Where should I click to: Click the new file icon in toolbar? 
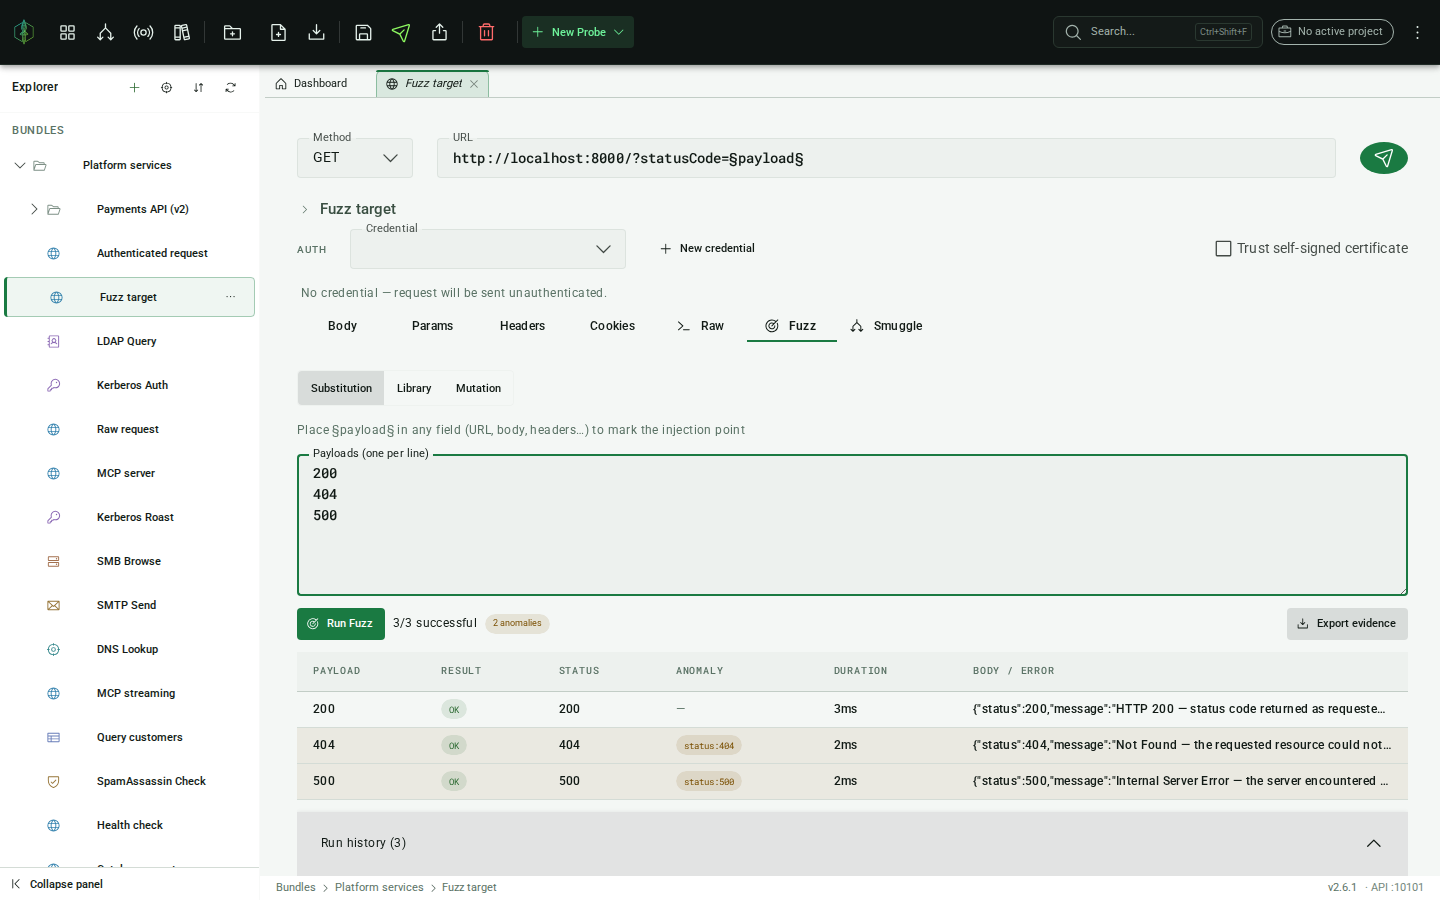(x=278, y=32)
